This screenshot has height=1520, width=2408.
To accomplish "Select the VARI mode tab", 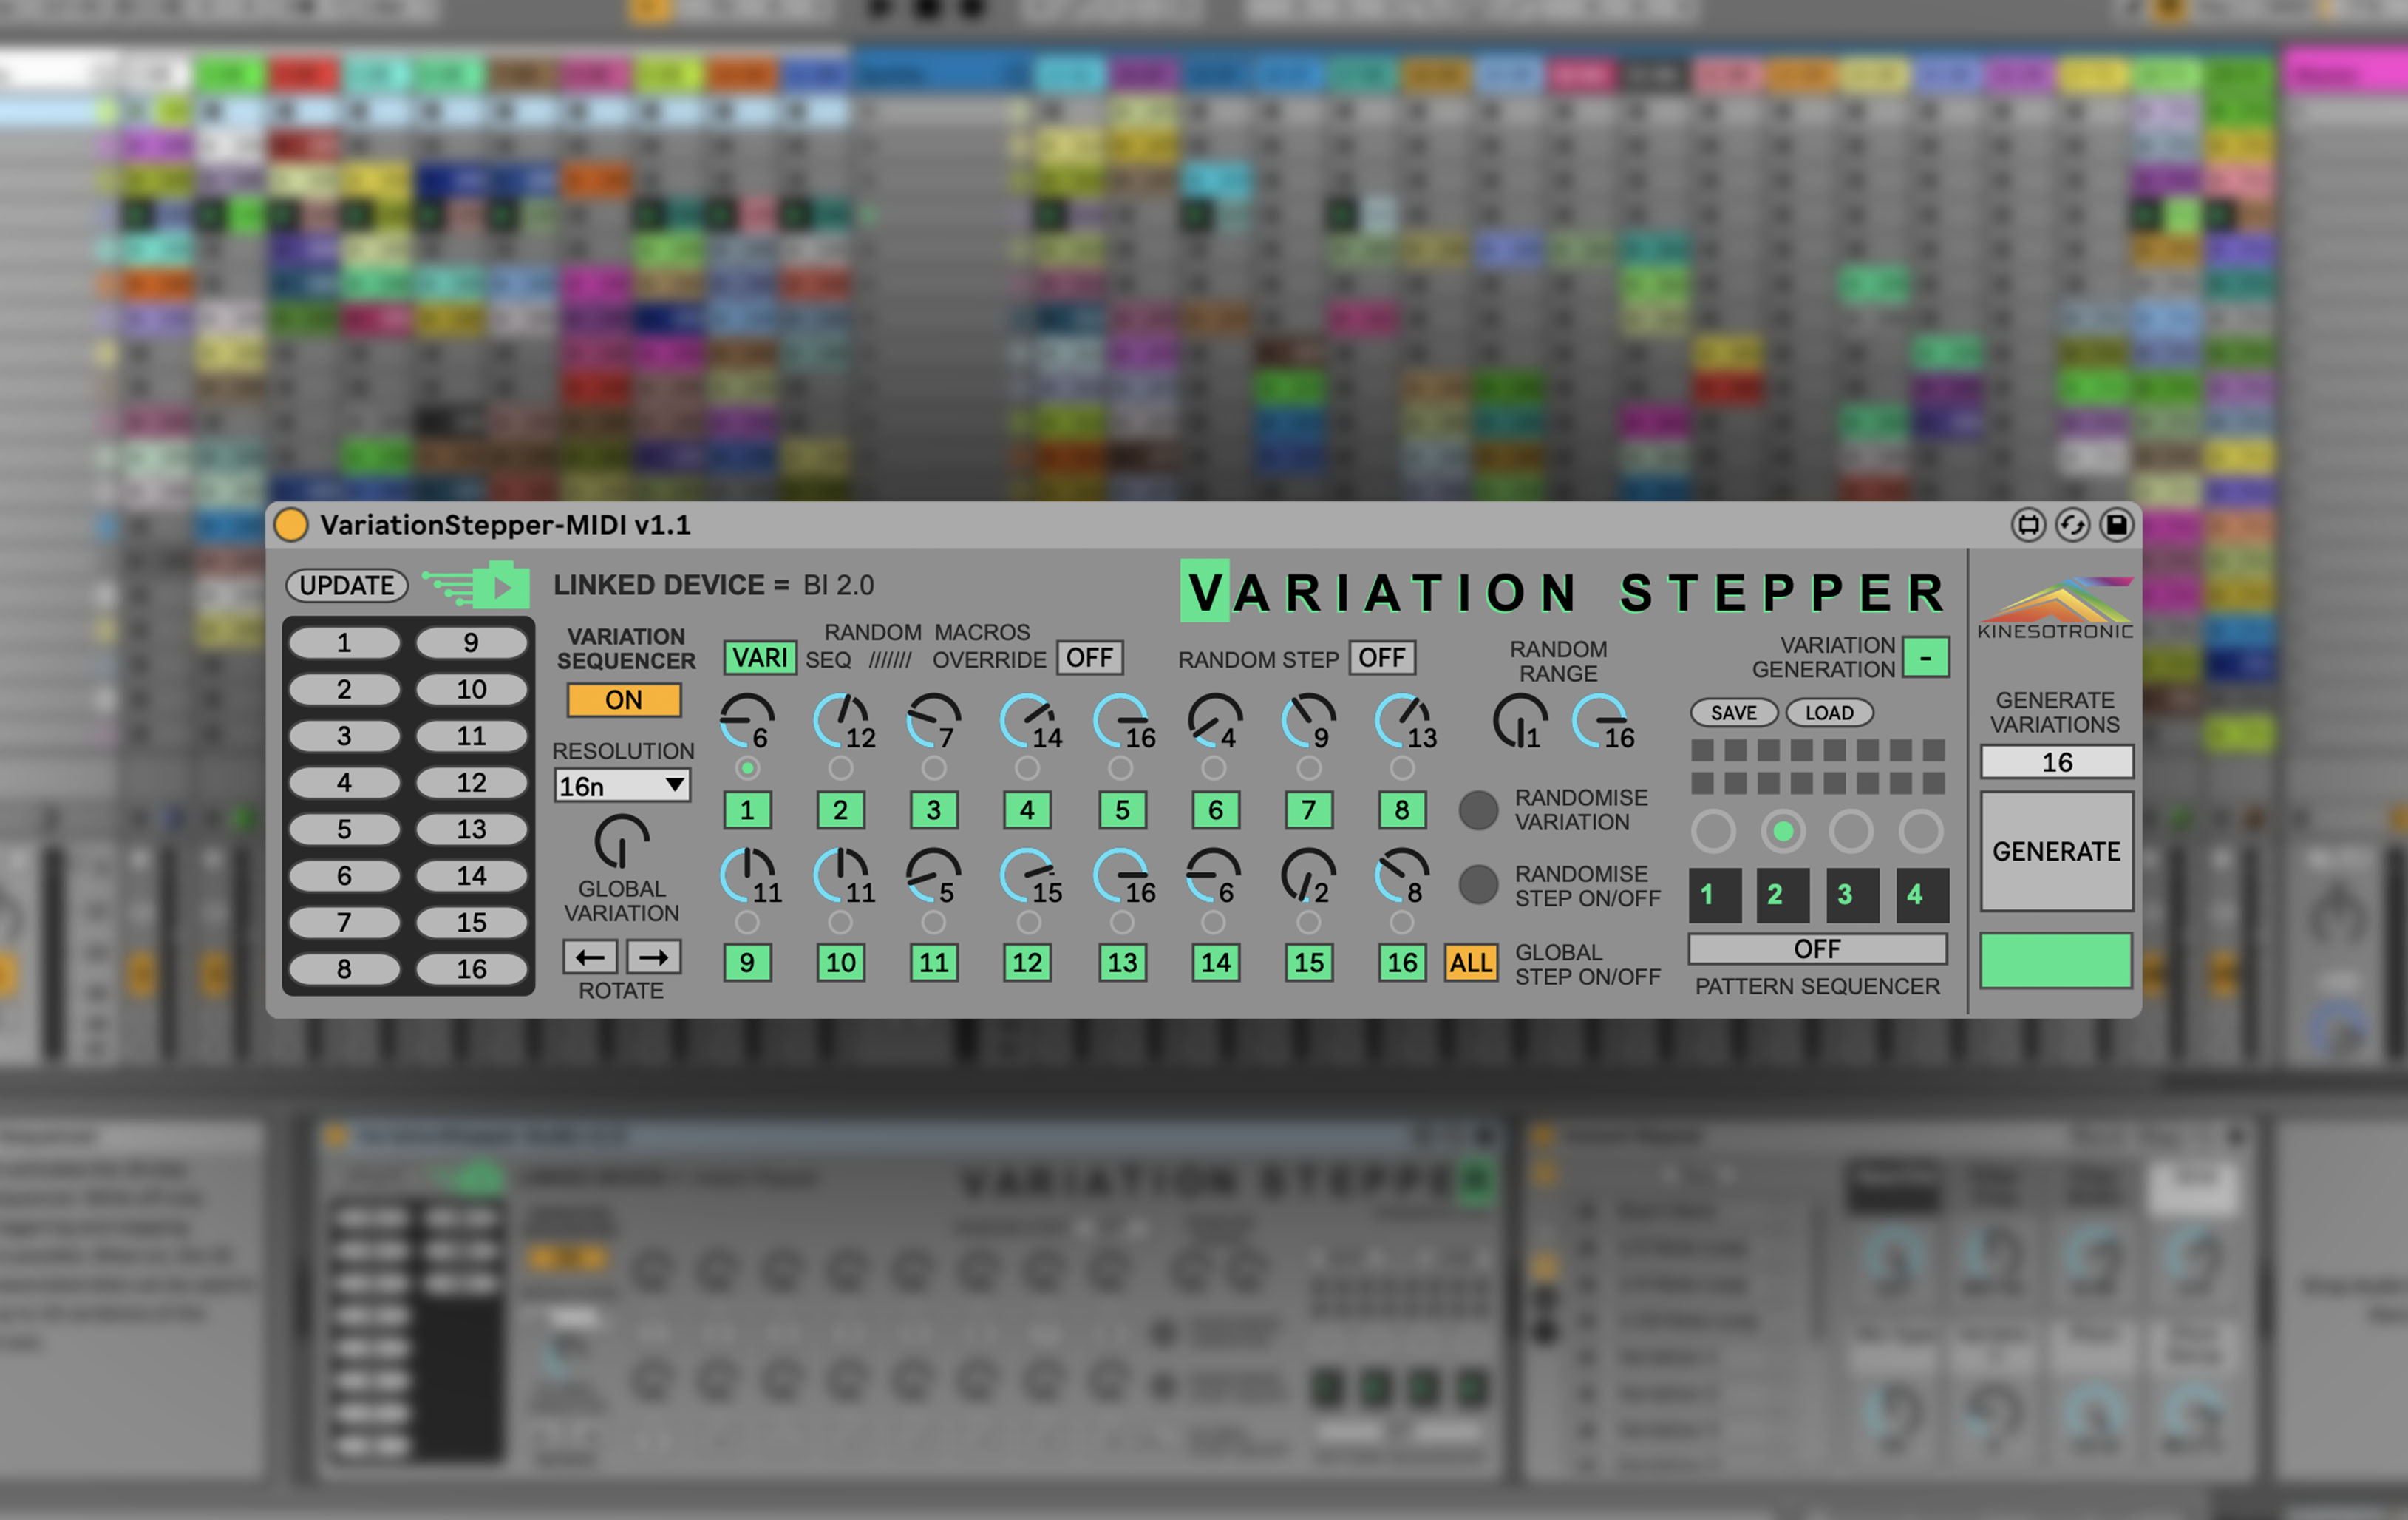I will coord(760,658).
